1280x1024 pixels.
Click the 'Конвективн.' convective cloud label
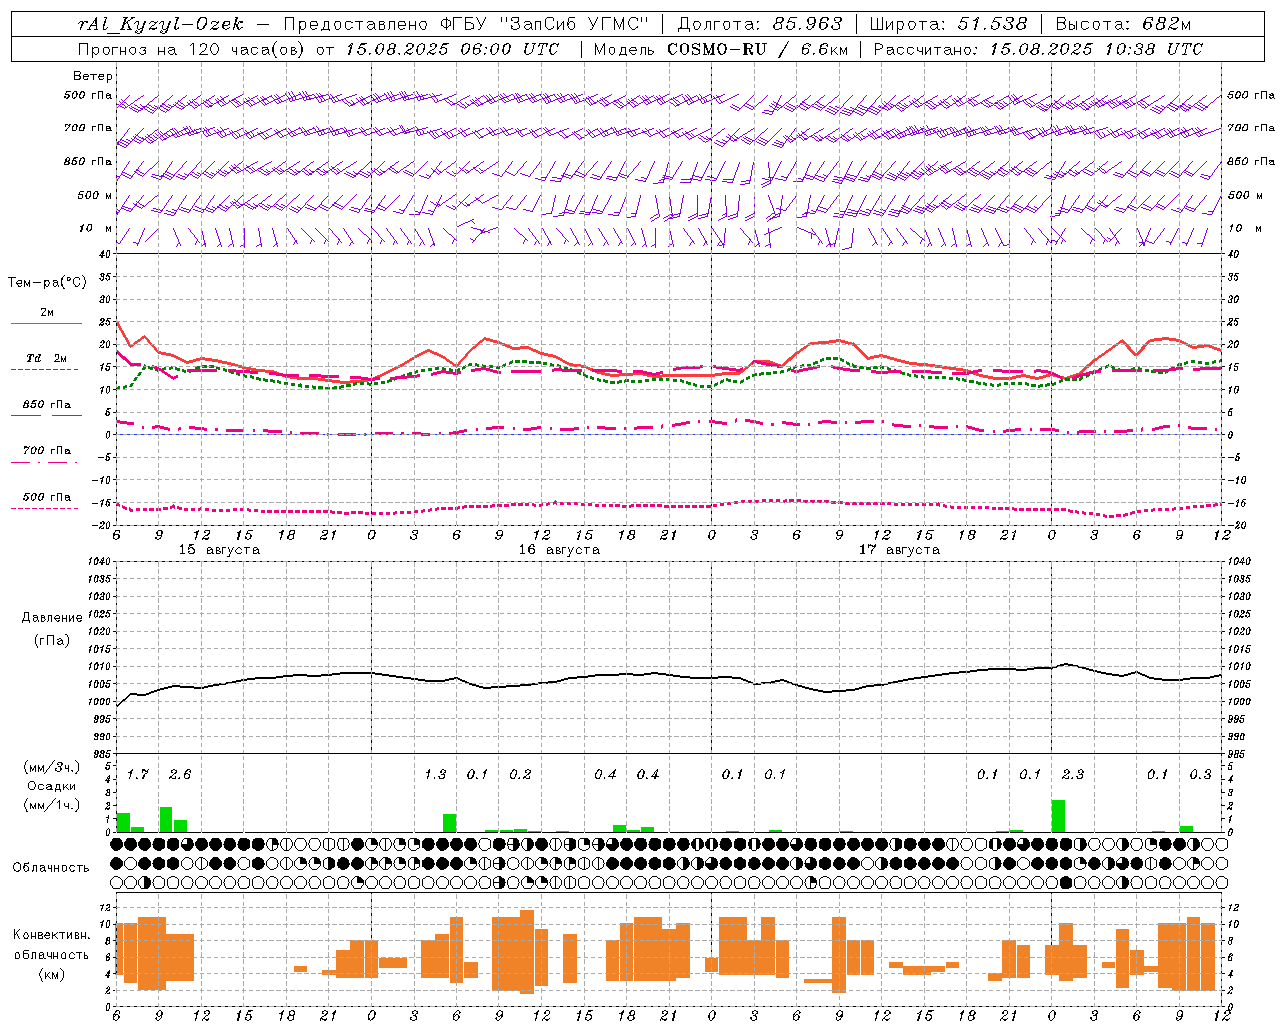pyautogui.click(x=51, y=935)
